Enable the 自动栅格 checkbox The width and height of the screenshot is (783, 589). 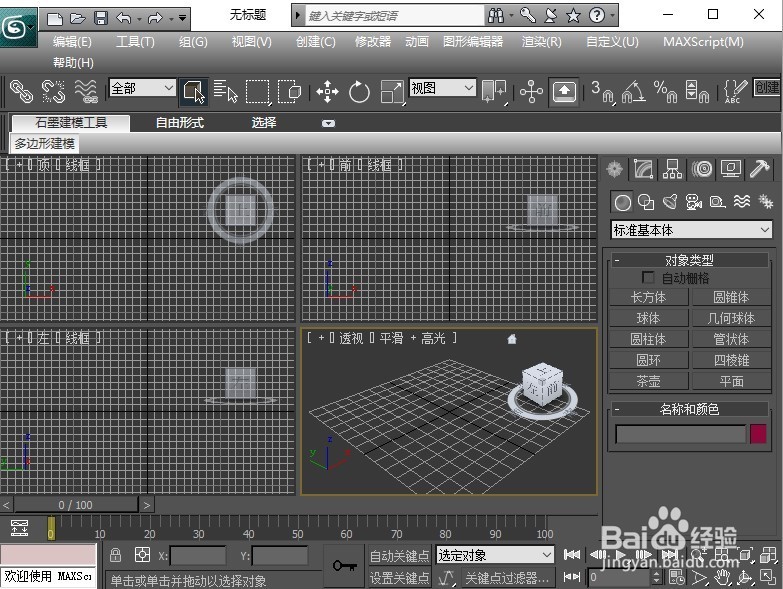click(x=648, y=278)
